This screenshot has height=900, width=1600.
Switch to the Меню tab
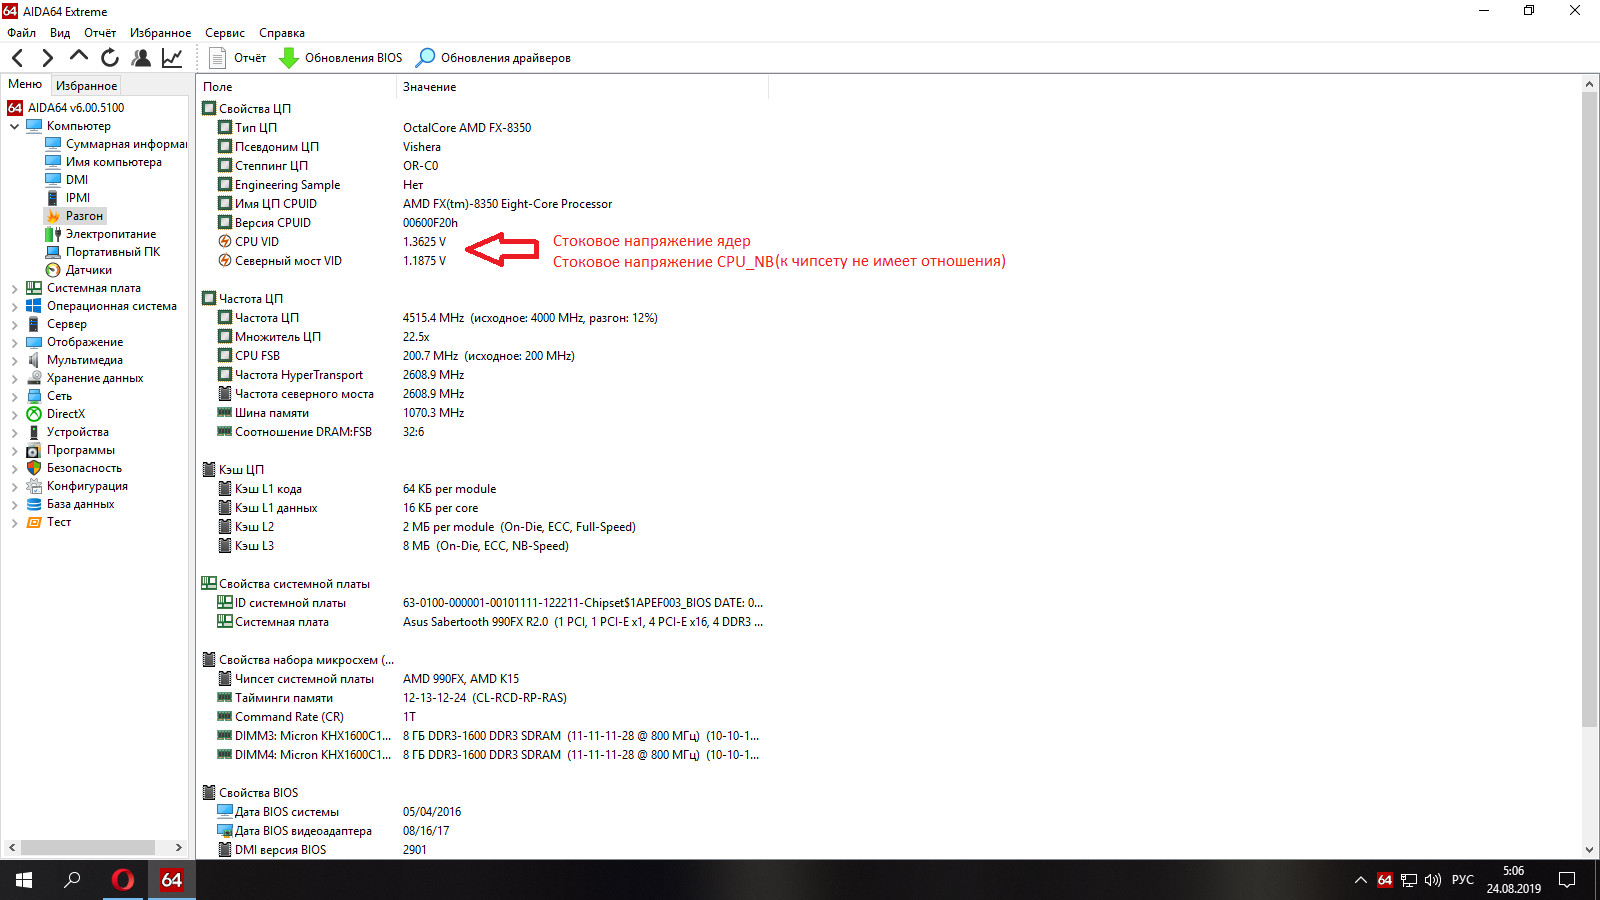pyautogui.click(x=25, y=85)
